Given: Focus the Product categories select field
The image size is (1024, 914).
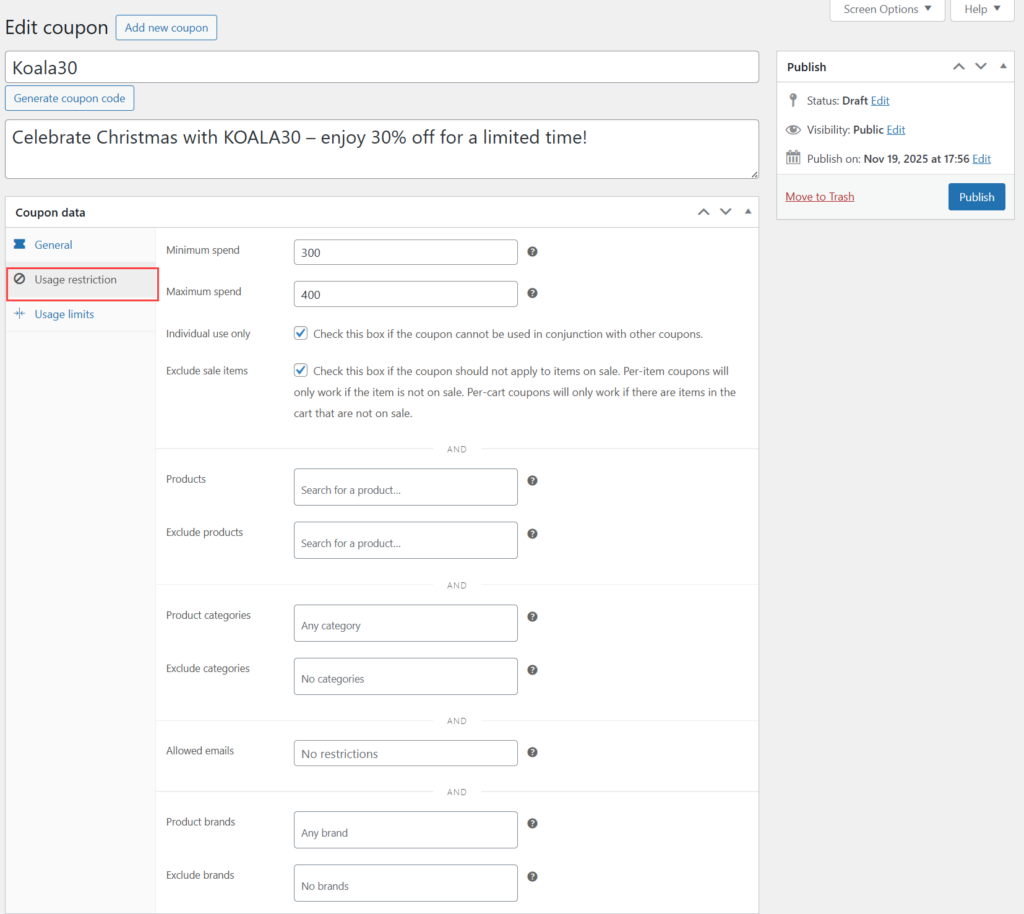Looking at the screenshot, I should (x=405, y=624).
